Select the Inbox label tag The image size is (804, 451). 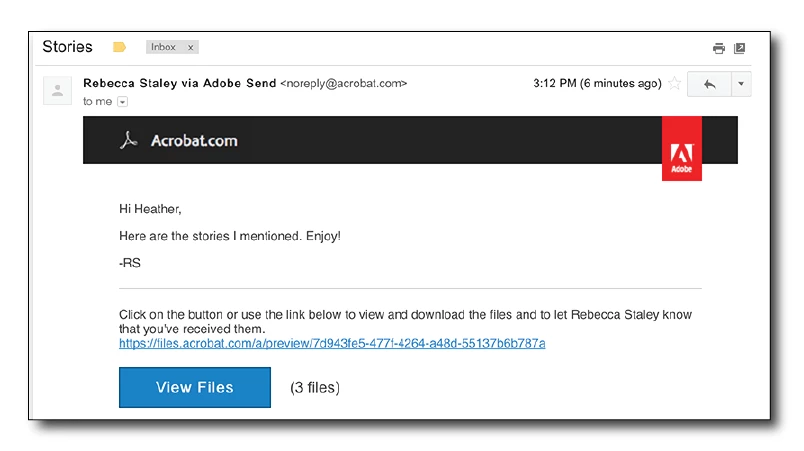coord(163,47)
